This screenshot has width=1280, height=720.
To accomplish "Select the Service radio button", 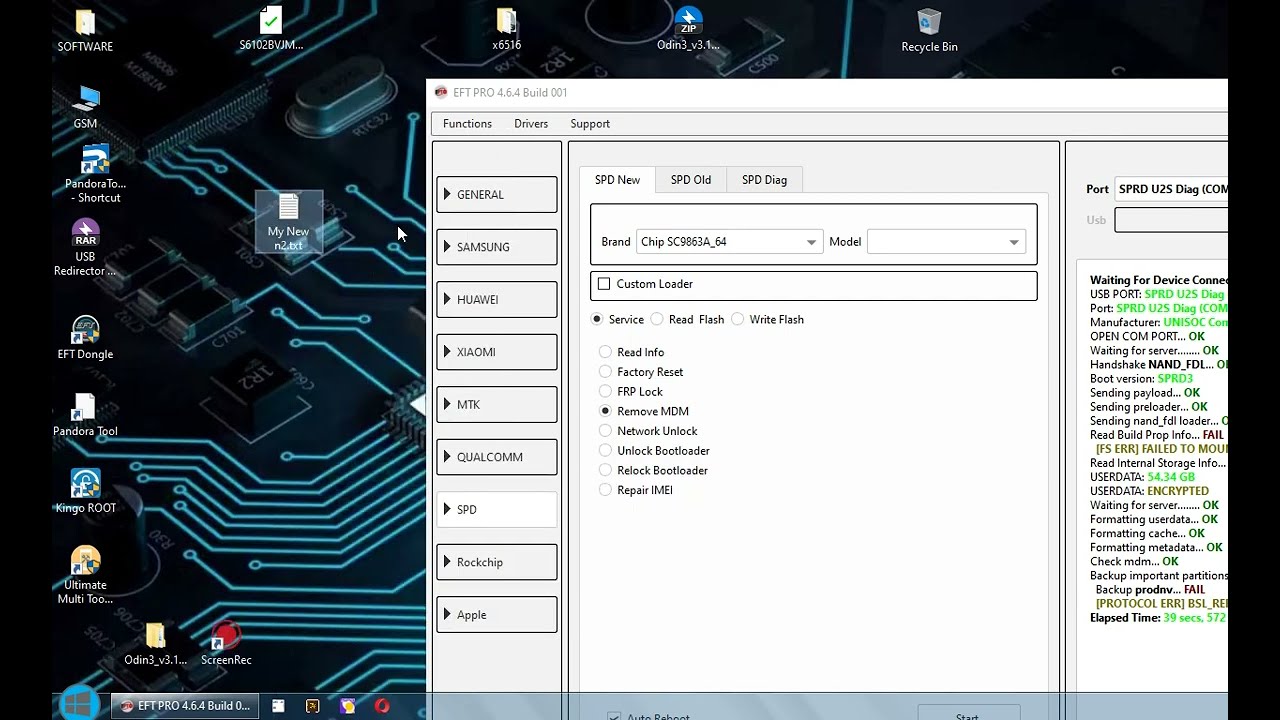I will pyautogui.click(x=597, y=319).
